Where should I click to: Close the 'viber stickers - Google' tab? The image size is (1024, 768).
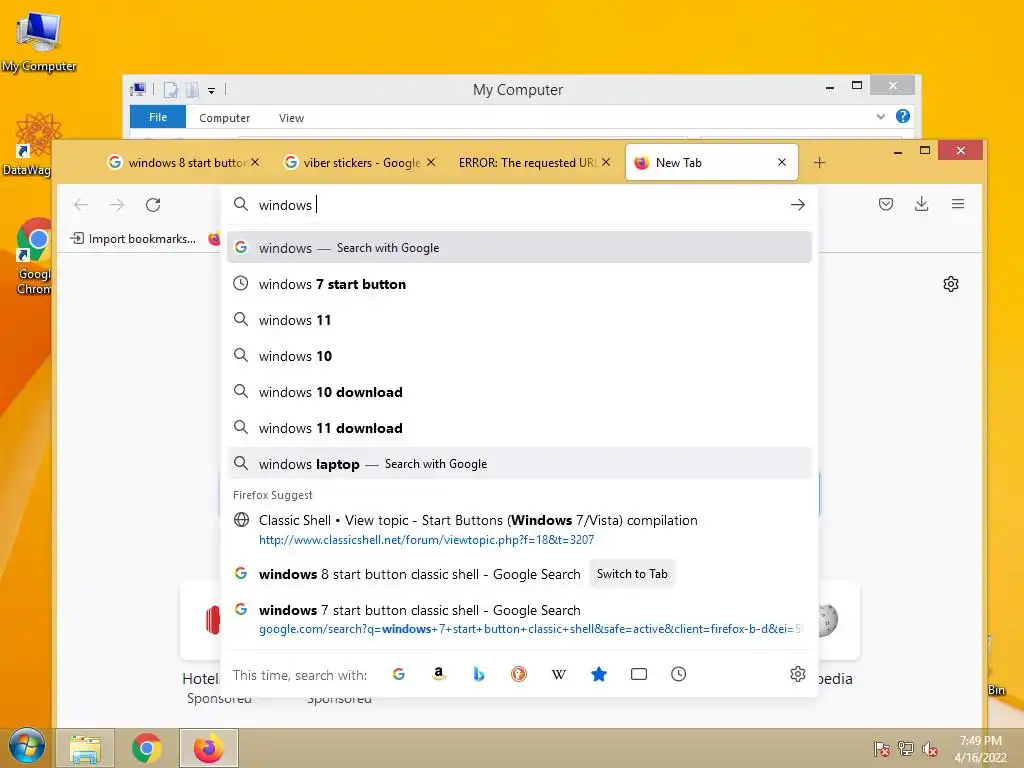click(431, 162)
